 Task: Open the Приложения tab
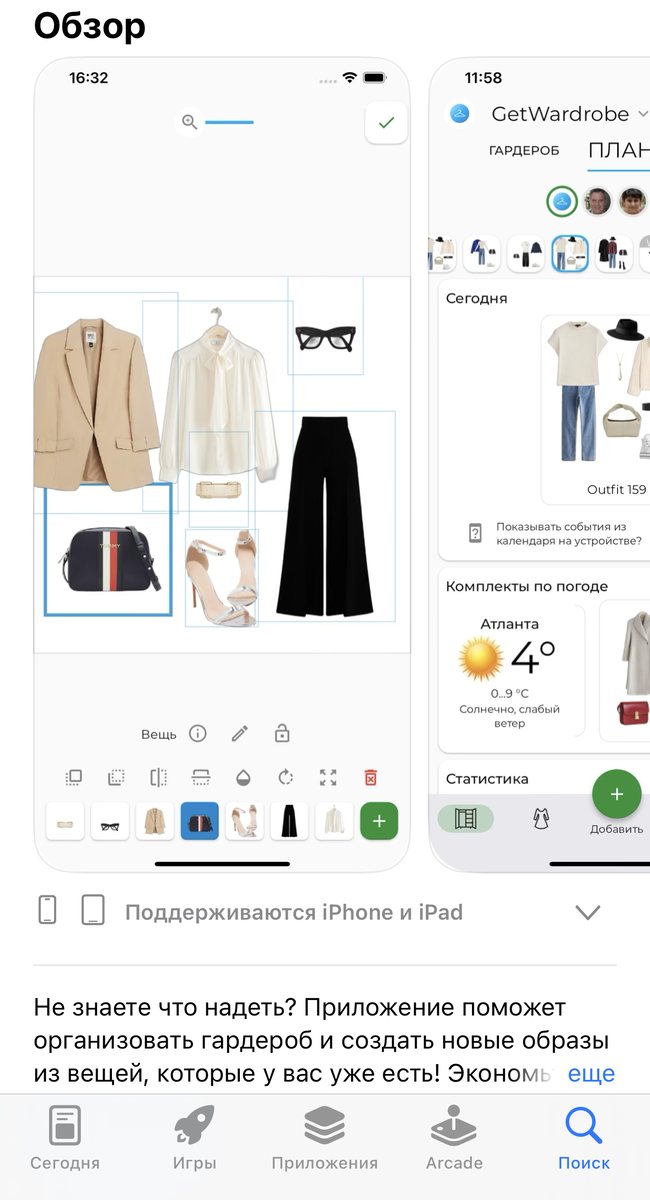[325, 1138]
